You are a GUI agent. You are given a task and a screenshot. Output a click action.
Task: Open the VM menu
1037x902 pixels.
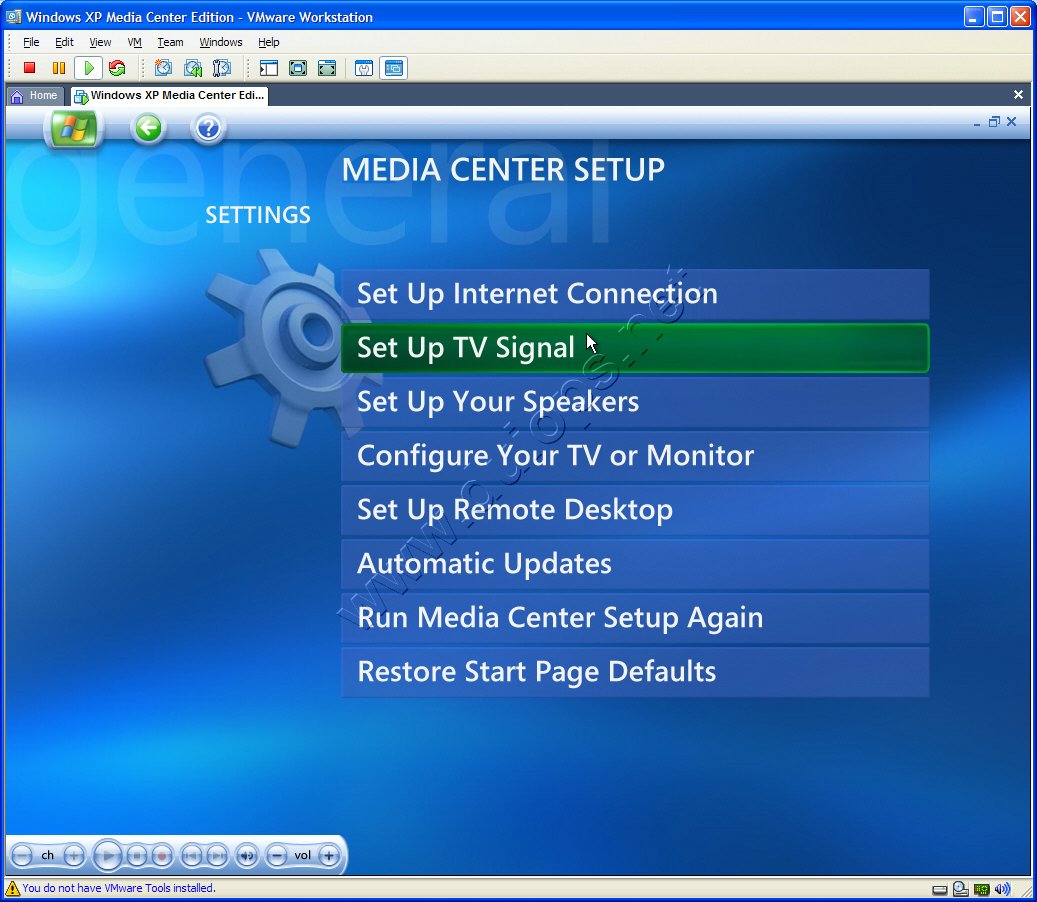(134, 42)
